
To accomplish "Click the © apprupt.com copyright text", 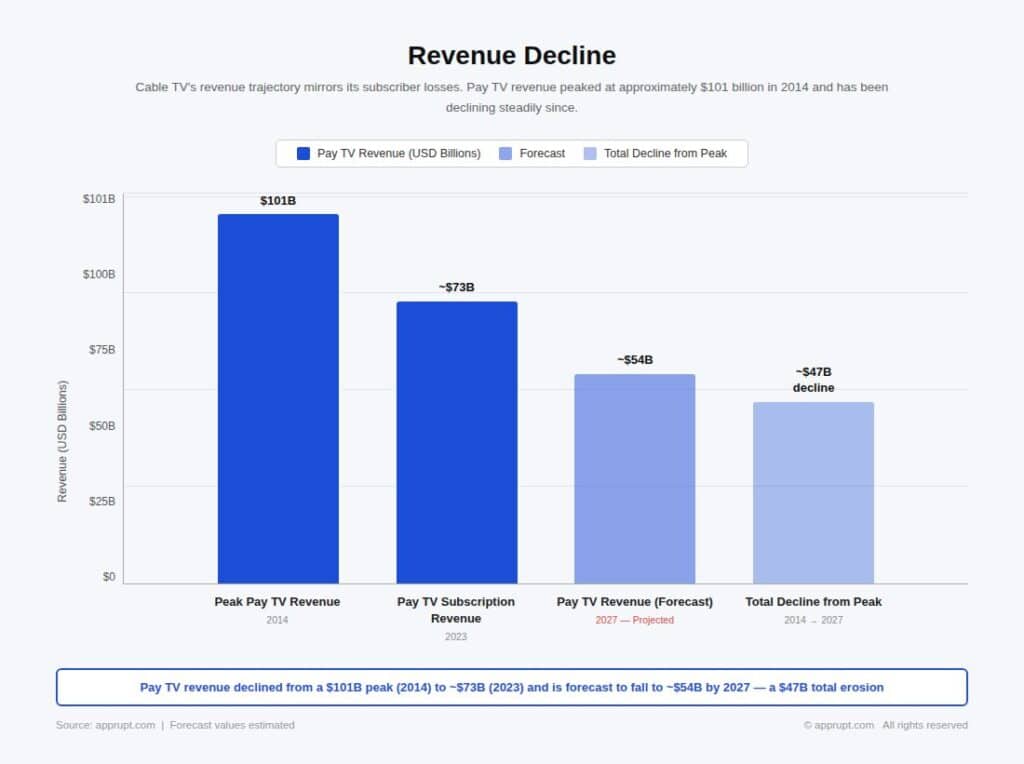I will (x=838, y=725).
